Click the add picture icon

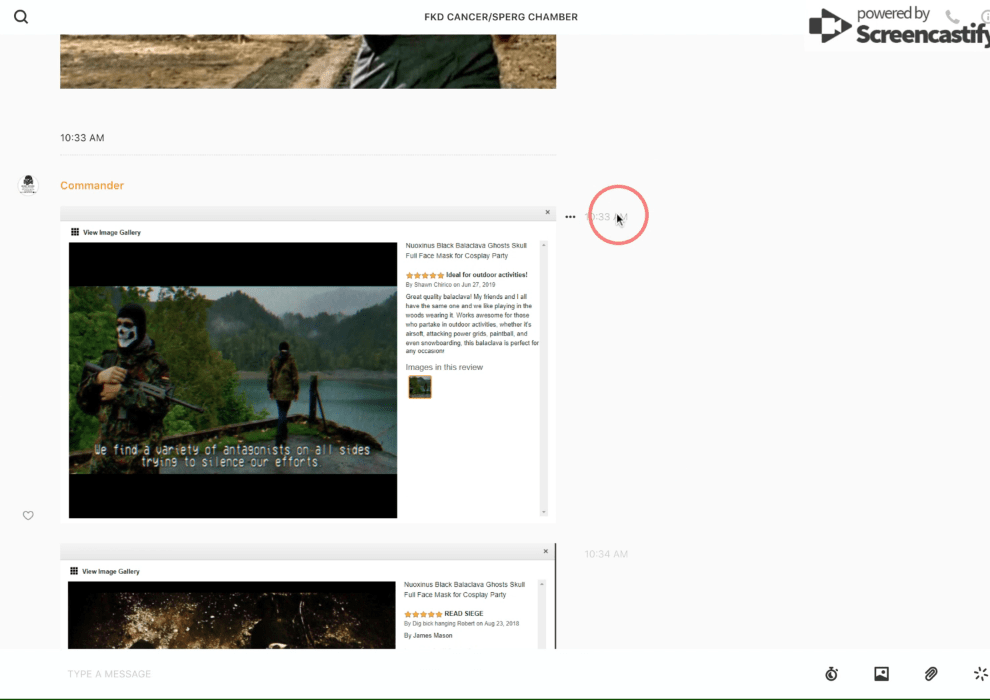click(881, 674)
